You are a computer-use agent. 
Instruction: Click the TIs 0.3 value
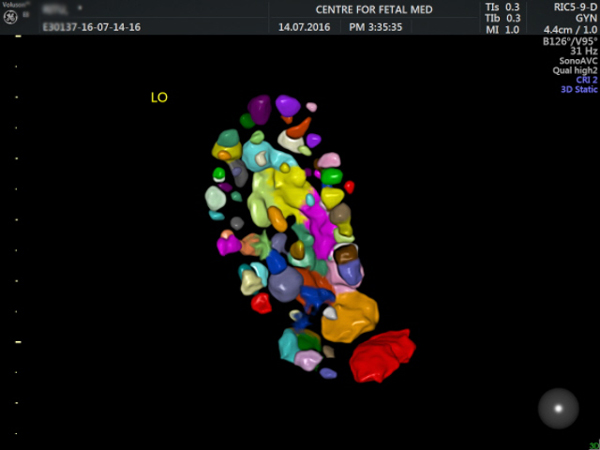(x=502, y=7)
